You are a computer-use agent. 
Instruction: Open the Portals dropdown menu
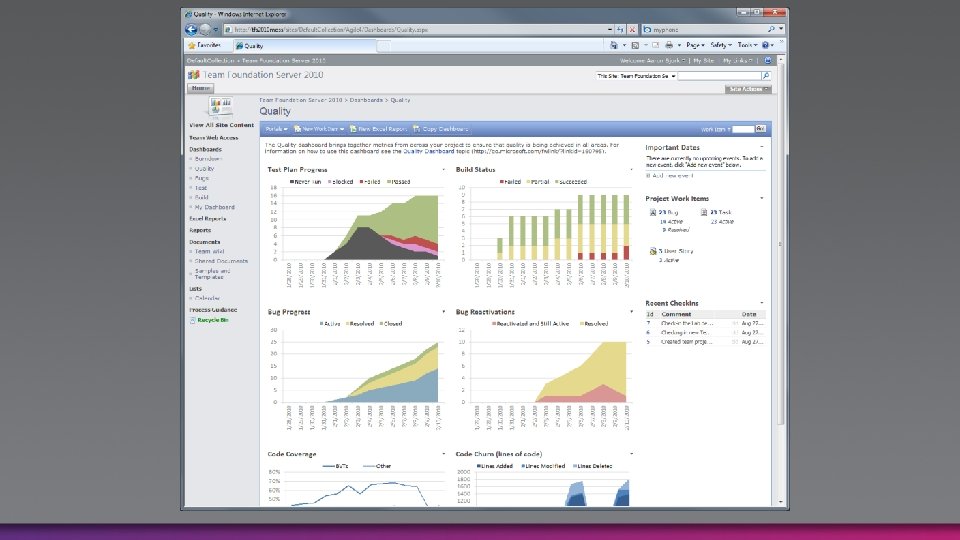click(x=276, y=129)
